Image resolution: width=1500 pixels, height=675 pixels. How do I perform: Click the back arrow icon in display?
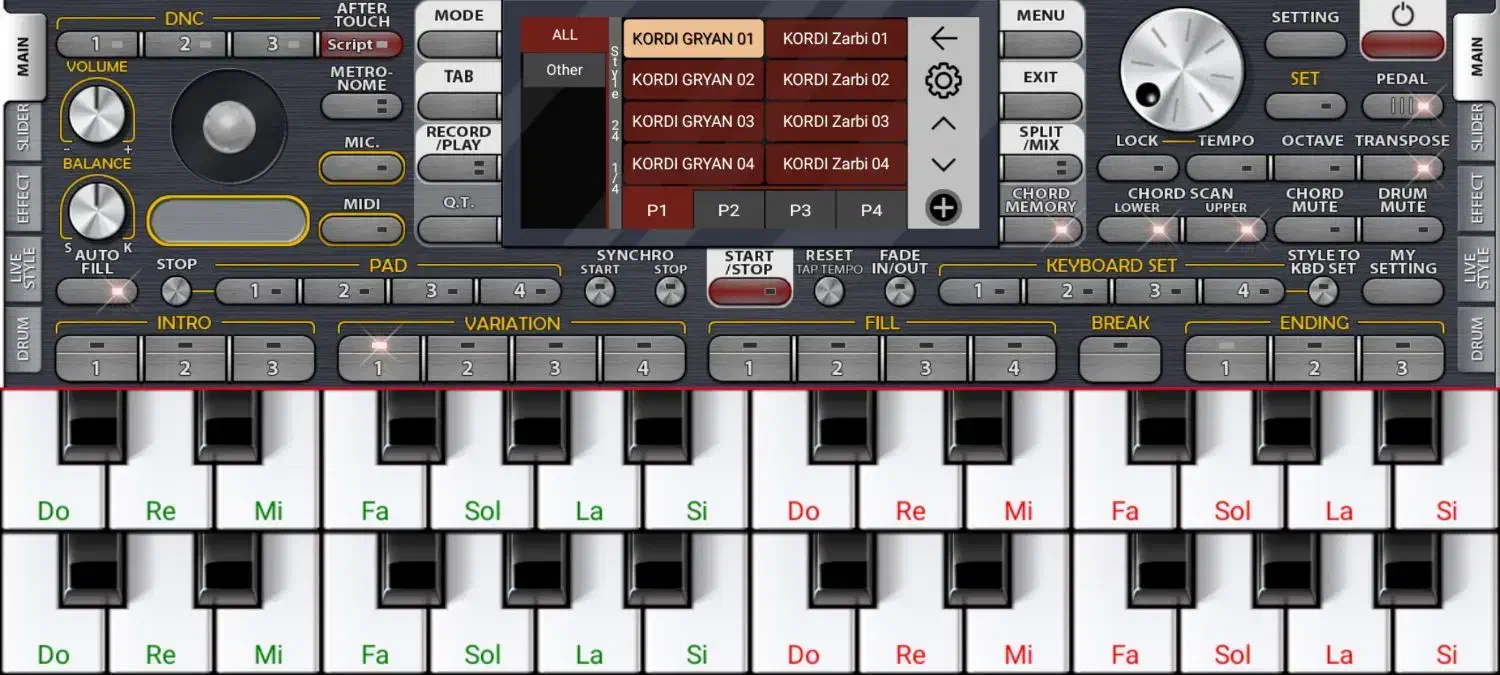(943, 38)
